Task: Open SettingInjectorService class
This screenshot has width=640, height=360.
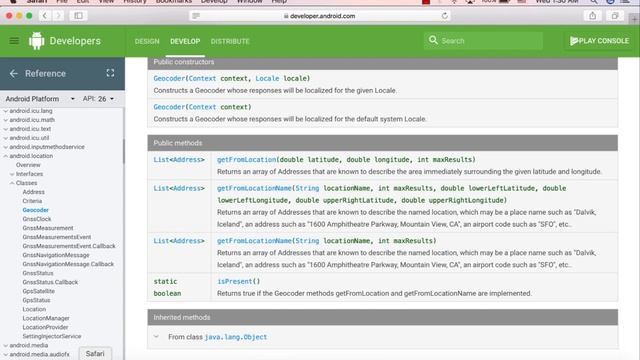Action: pos(52,336)
